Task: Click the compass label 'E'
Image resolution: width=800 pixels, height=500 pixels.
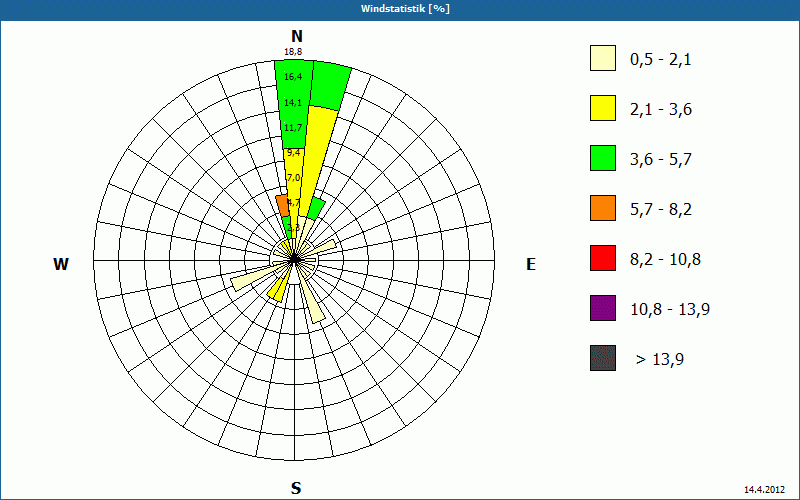Action: [531, 264]
